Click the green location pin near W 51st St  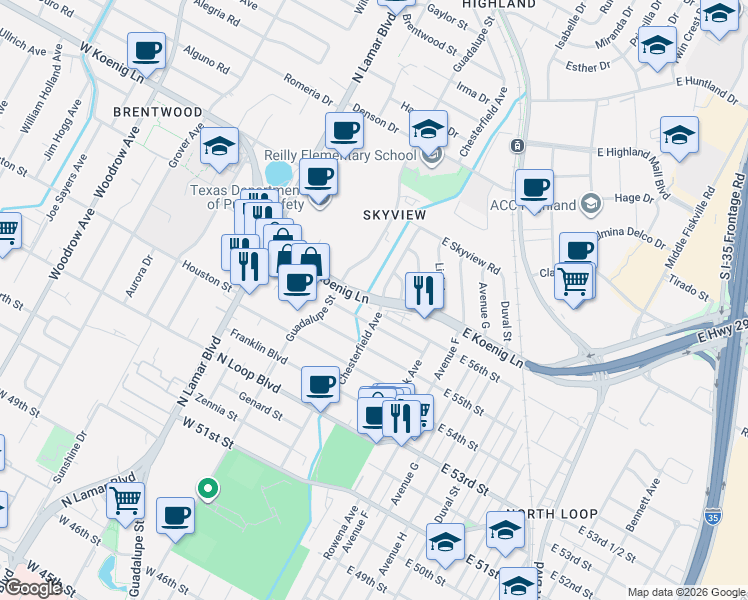coord(208,490)
